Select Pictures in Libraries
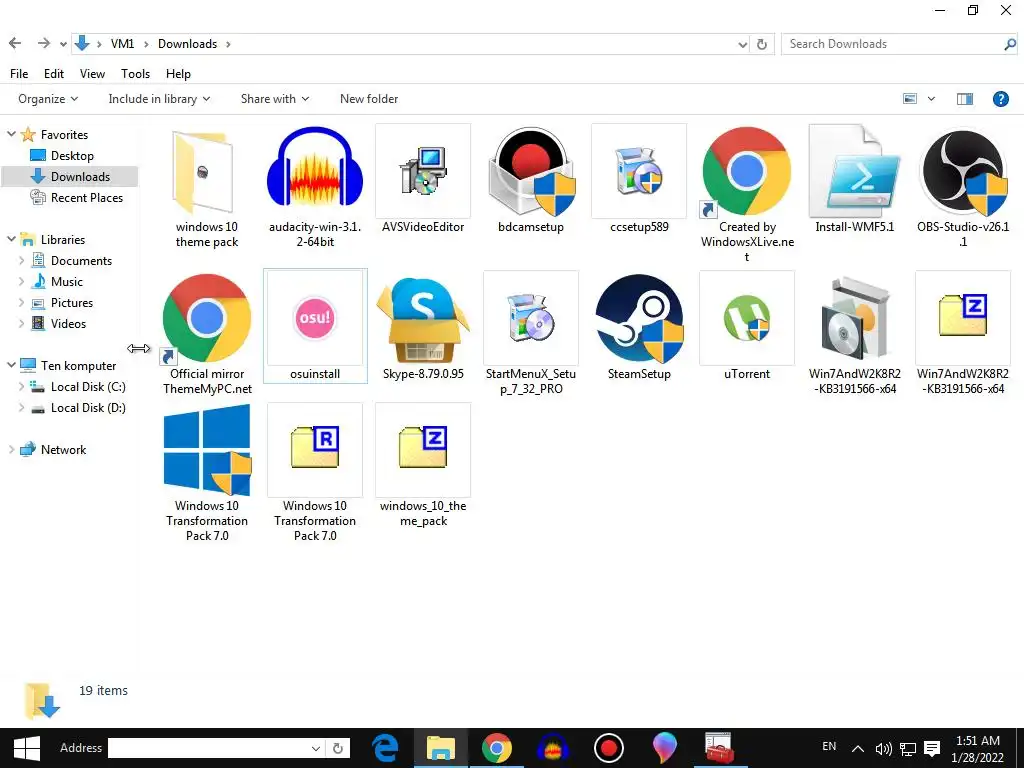The image size is (1024, 768). [62, 302]
